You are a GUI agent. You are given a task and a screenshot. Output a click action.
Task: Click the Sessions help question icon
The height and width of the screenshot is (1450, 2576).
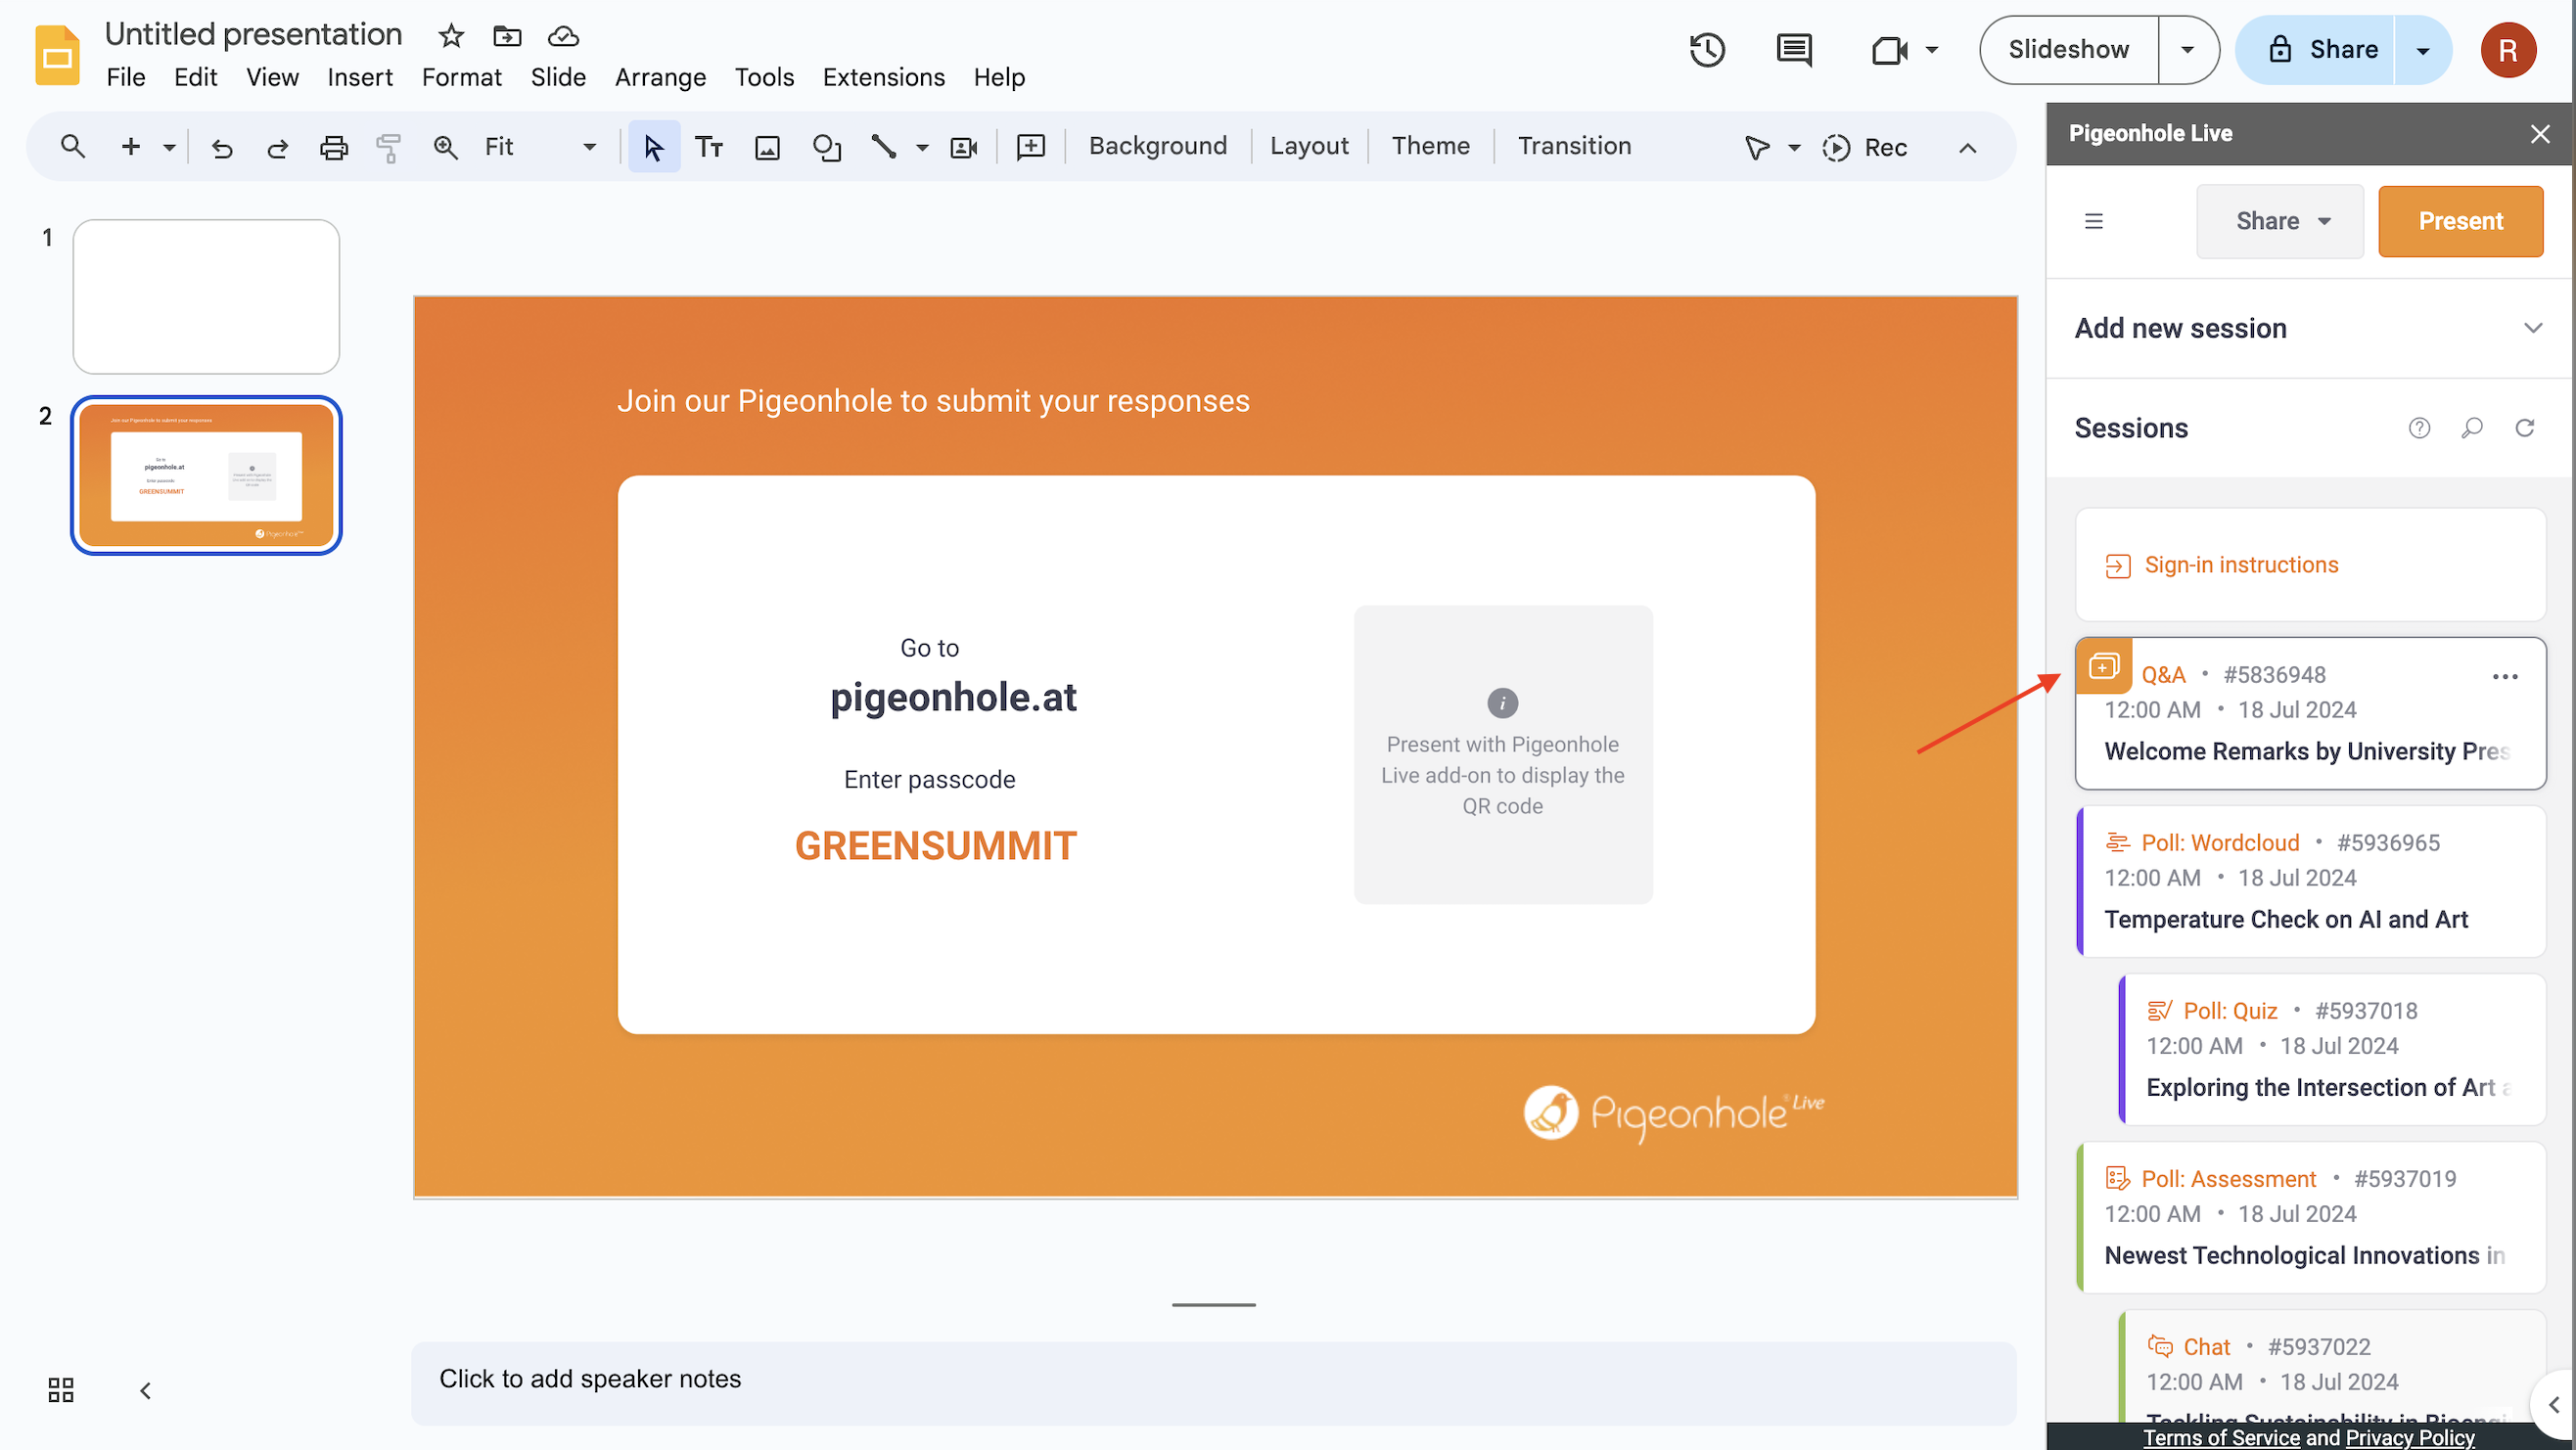coord(2419,428)
